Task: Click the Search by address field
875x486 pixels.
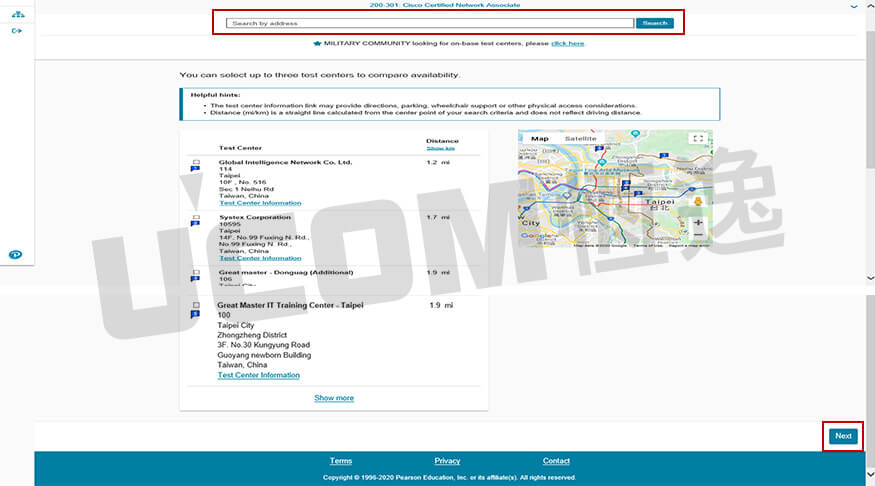Action: 430,23
